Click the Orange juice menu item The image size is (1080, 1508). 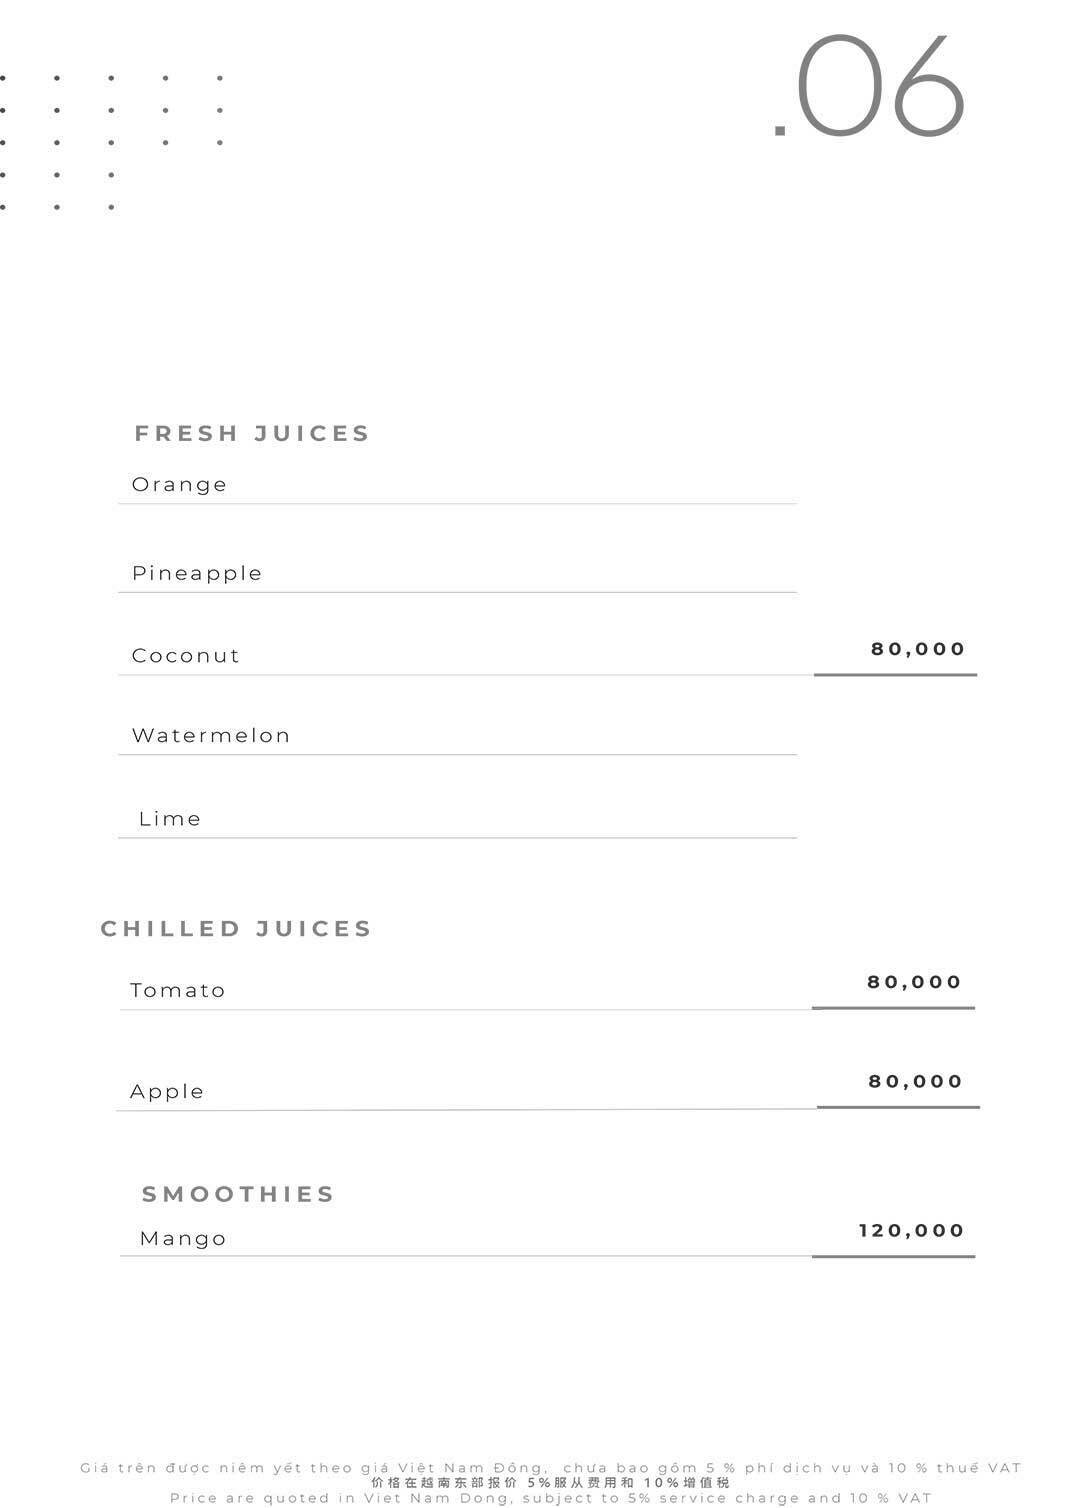(x=180, y=485)
